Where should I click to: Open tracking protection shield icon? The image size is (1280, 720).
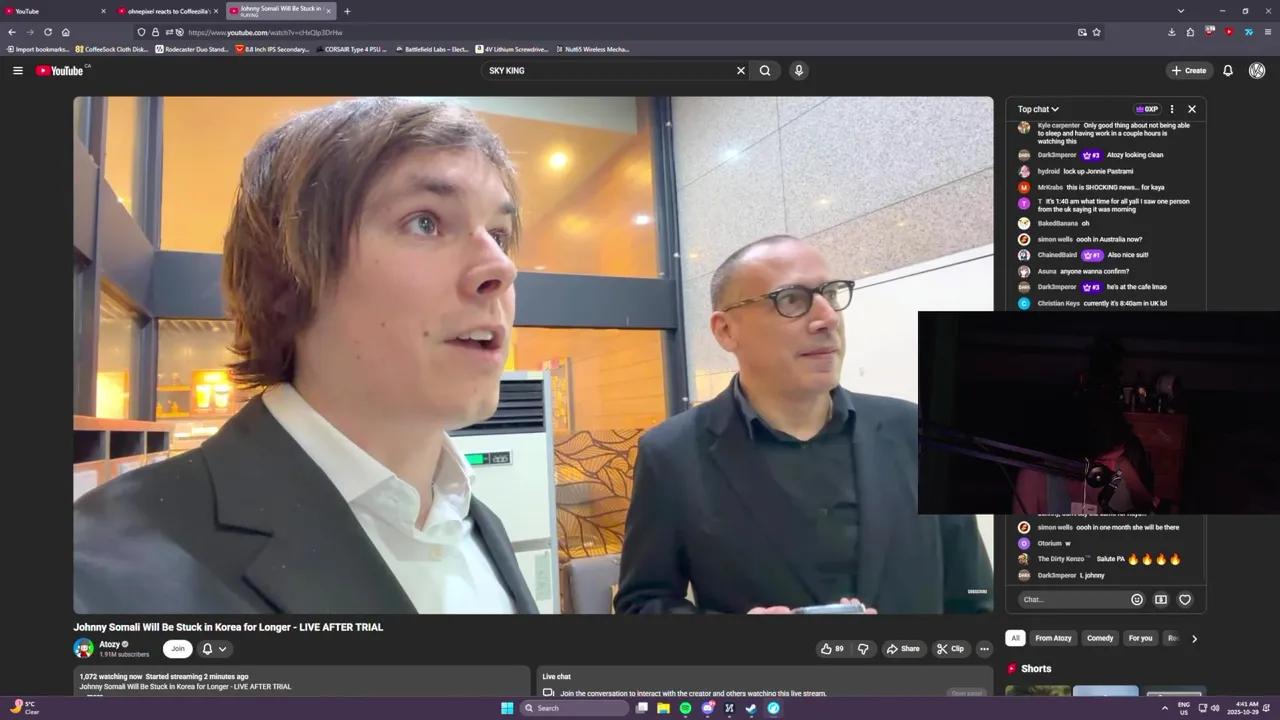[141, 32]
